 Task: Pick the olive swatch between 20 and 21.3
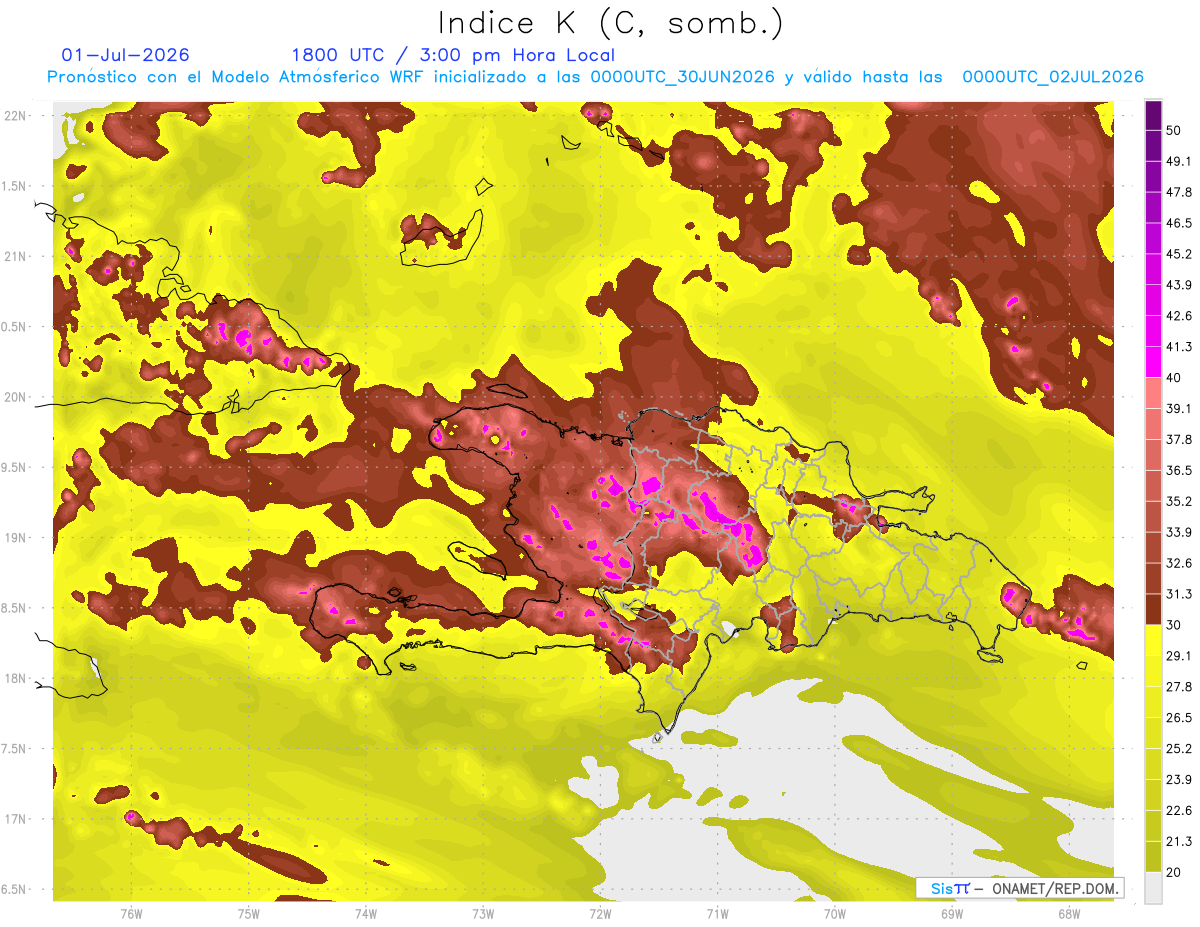point(1153,858)
